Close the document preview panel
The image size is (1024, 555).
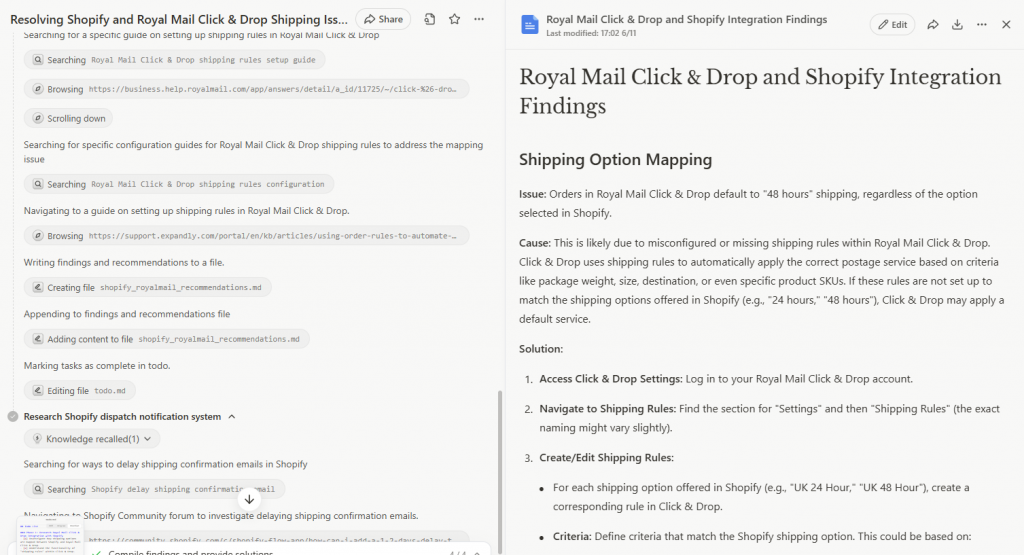[x=1006, y=24]
